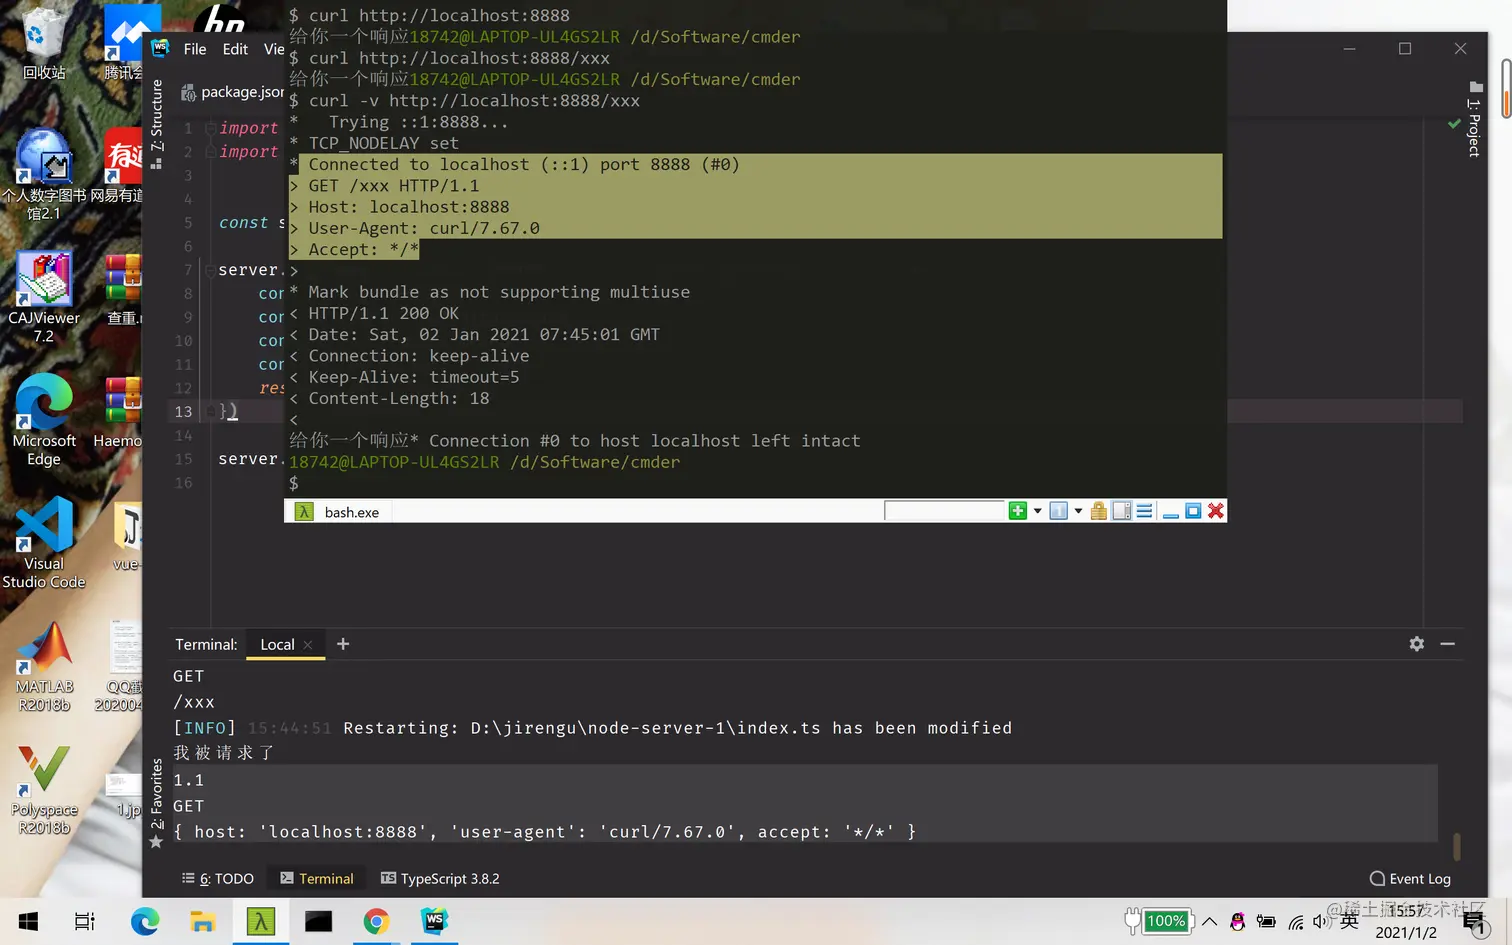This screenshot has height=945, width=1512.
Task: Open the Edit menu in WebStorm
Action: [x=235, y=49]
